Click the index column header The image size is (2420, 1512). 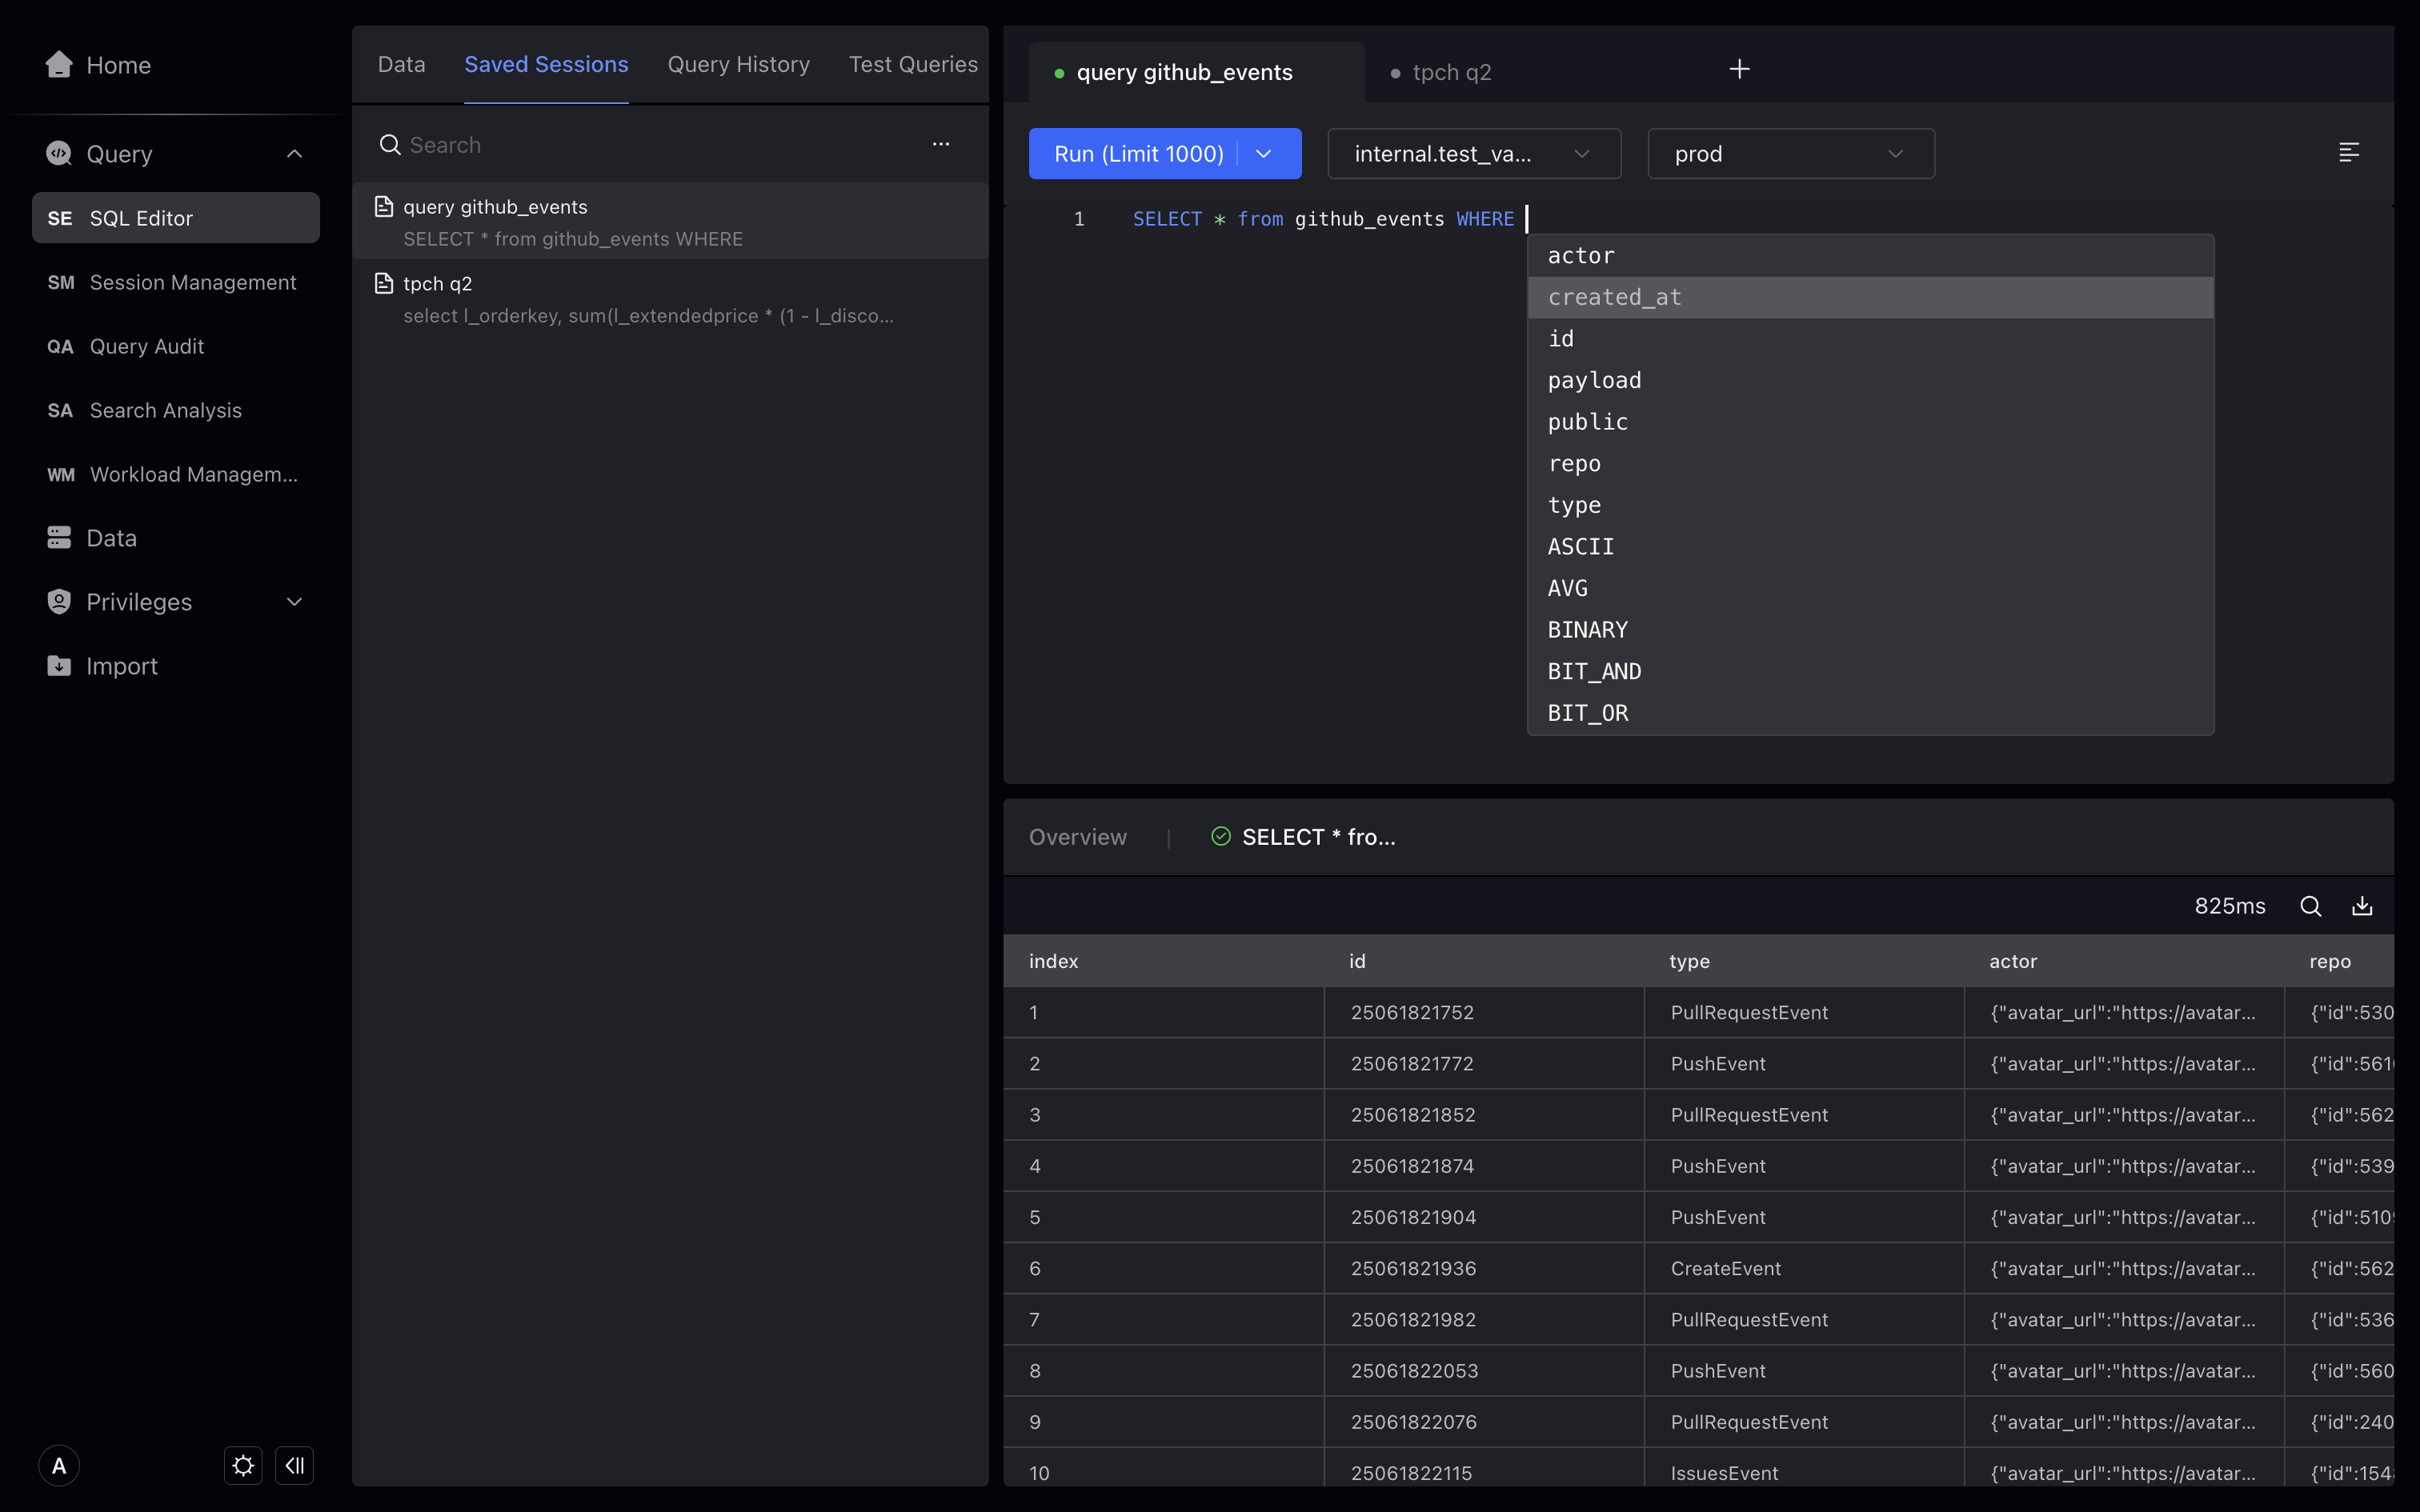coord(1164,961)
